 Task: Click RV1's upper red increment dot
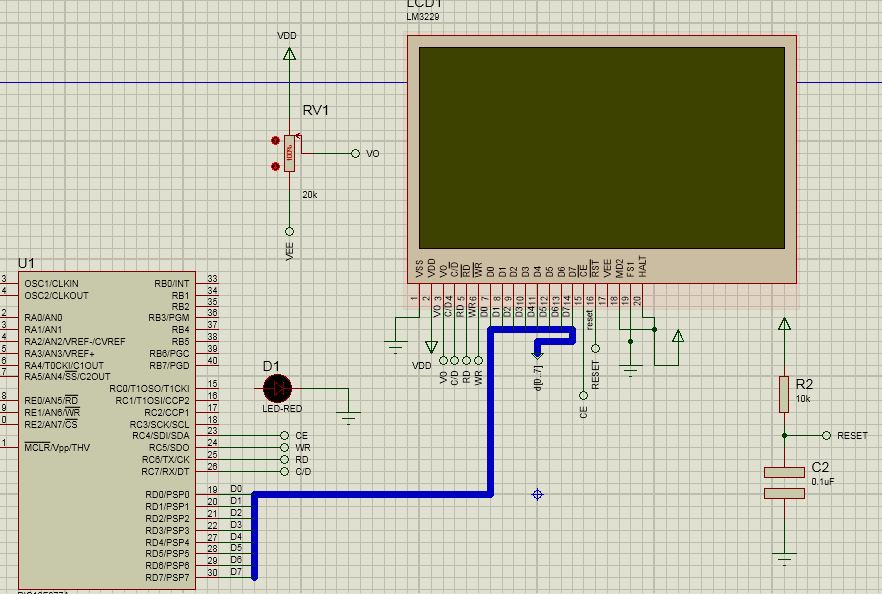[275, 141]
